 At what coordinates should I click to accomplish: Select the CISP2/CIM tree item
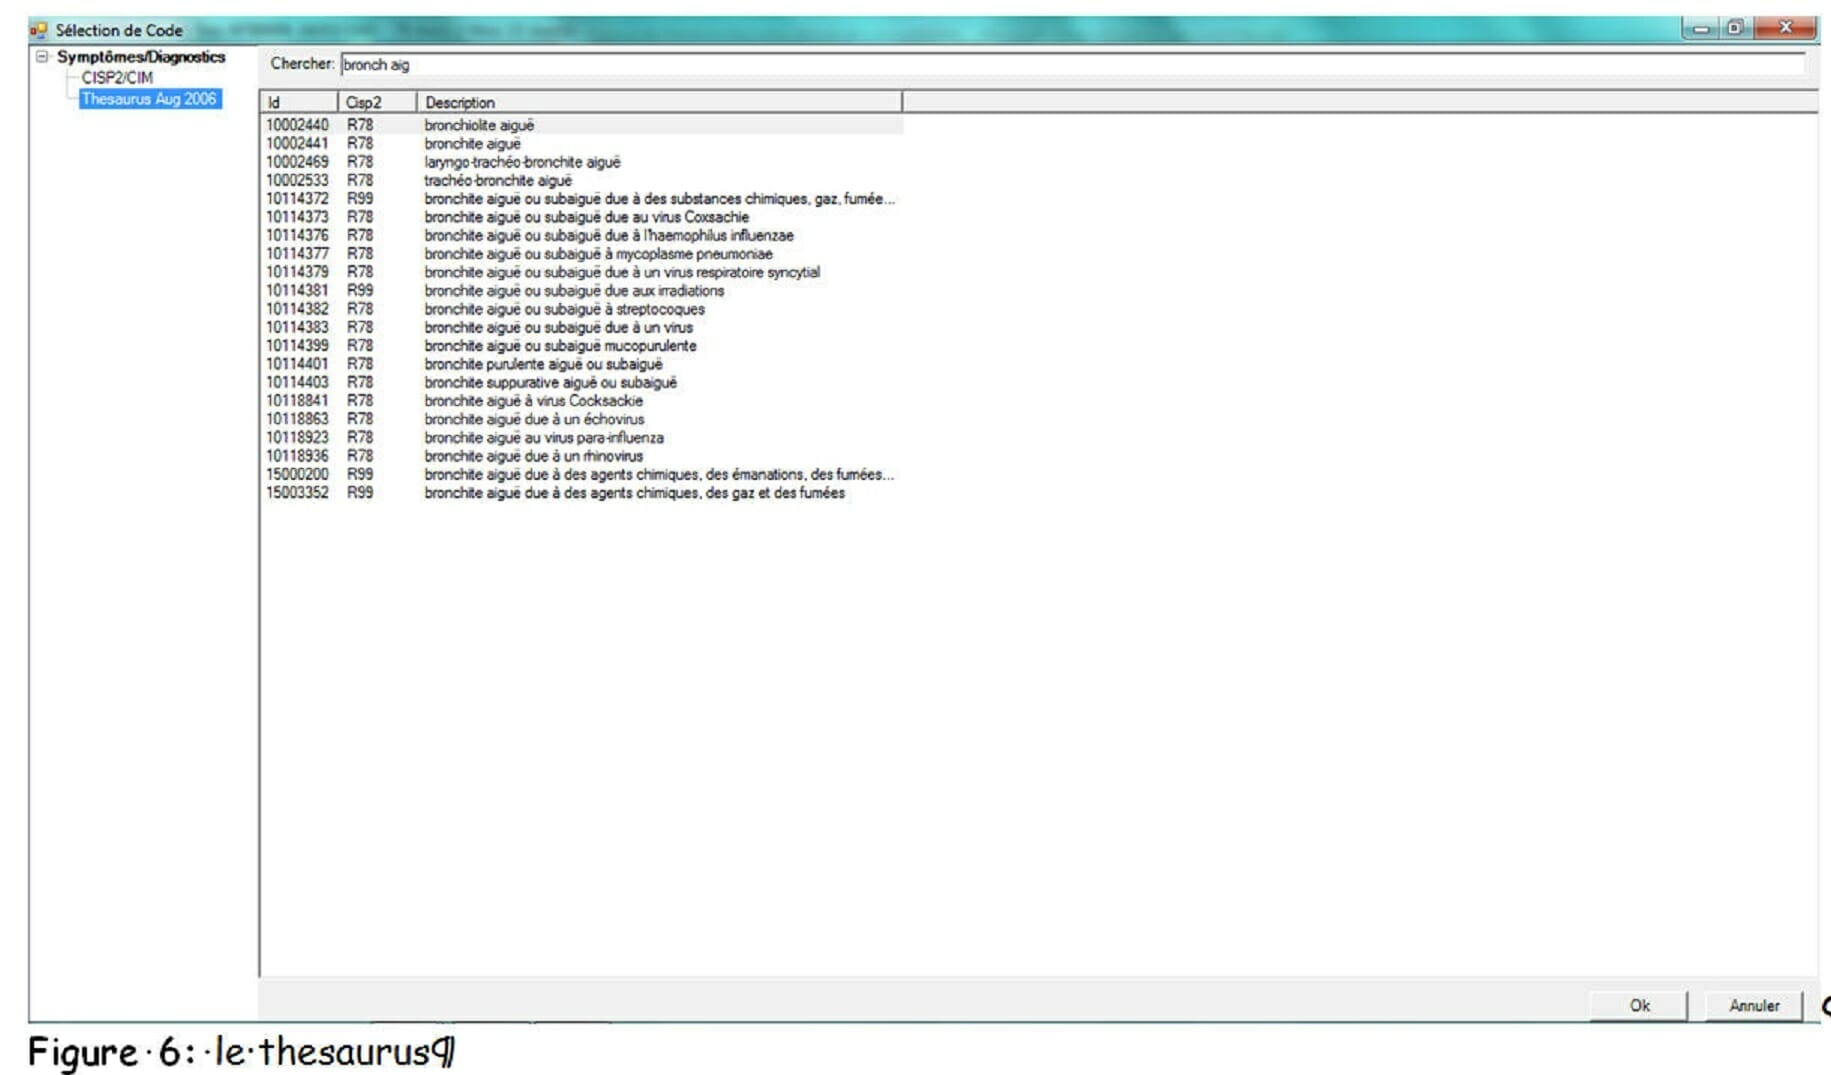coord(117,78)
